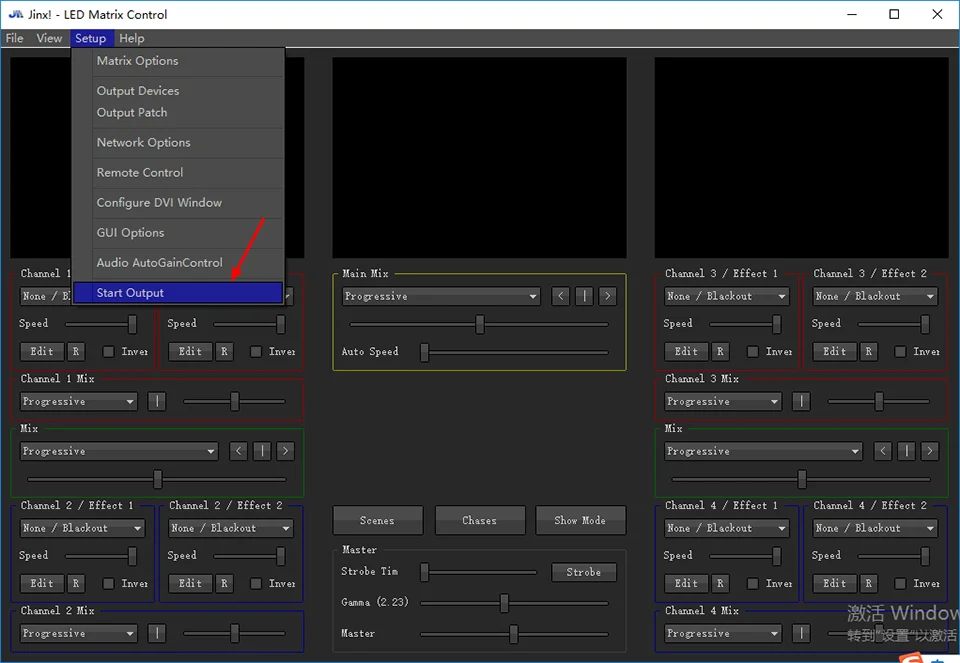Screen dimensions: 960x663
Task: Click right Mix next arrow below Channel 3
Action: pyautogui.click(x=929, y=451)
